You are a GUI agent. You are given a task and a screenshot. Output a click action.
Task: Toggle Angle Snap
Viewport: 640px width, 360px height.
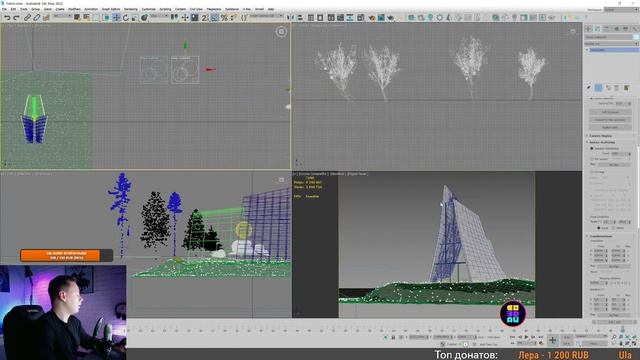pos(215,18)
